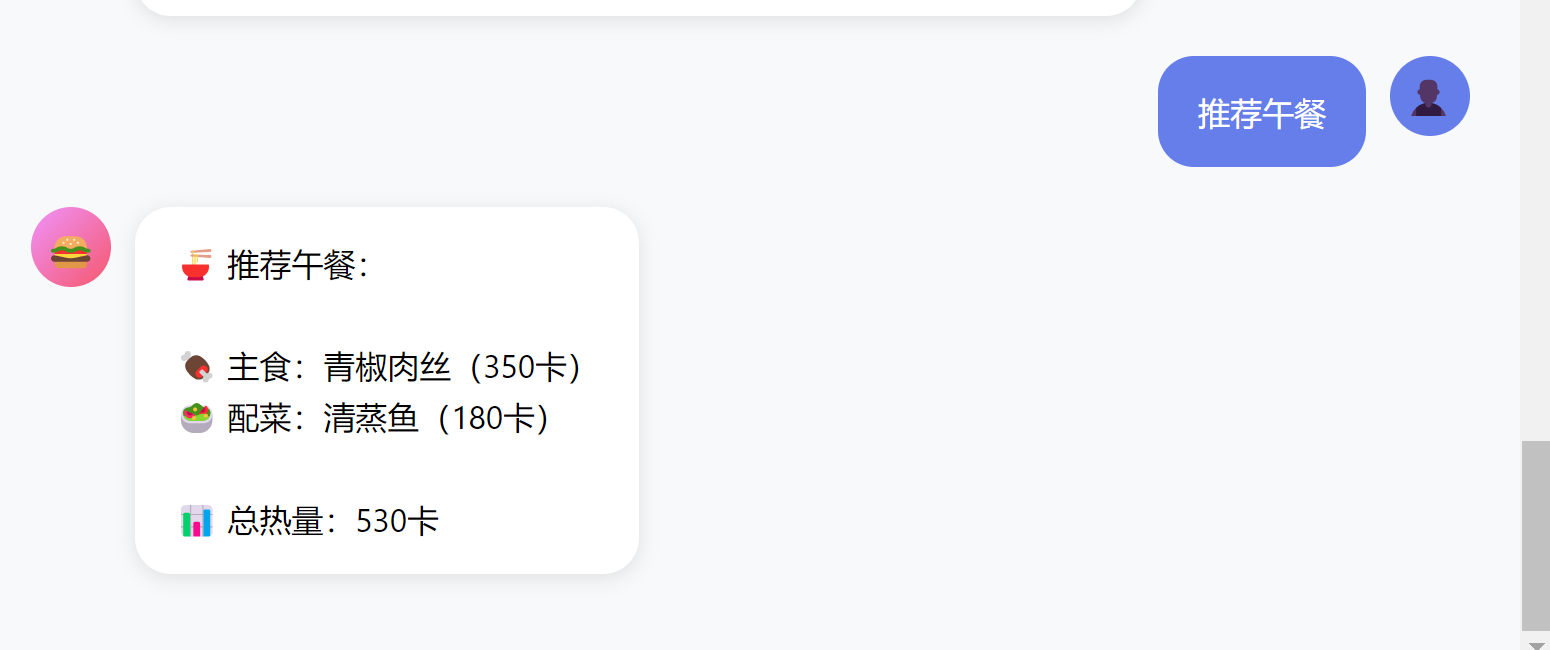Click the scrollbar track above the thumb
This screenshot has height=650, width=1550.
click(1536, 220)
